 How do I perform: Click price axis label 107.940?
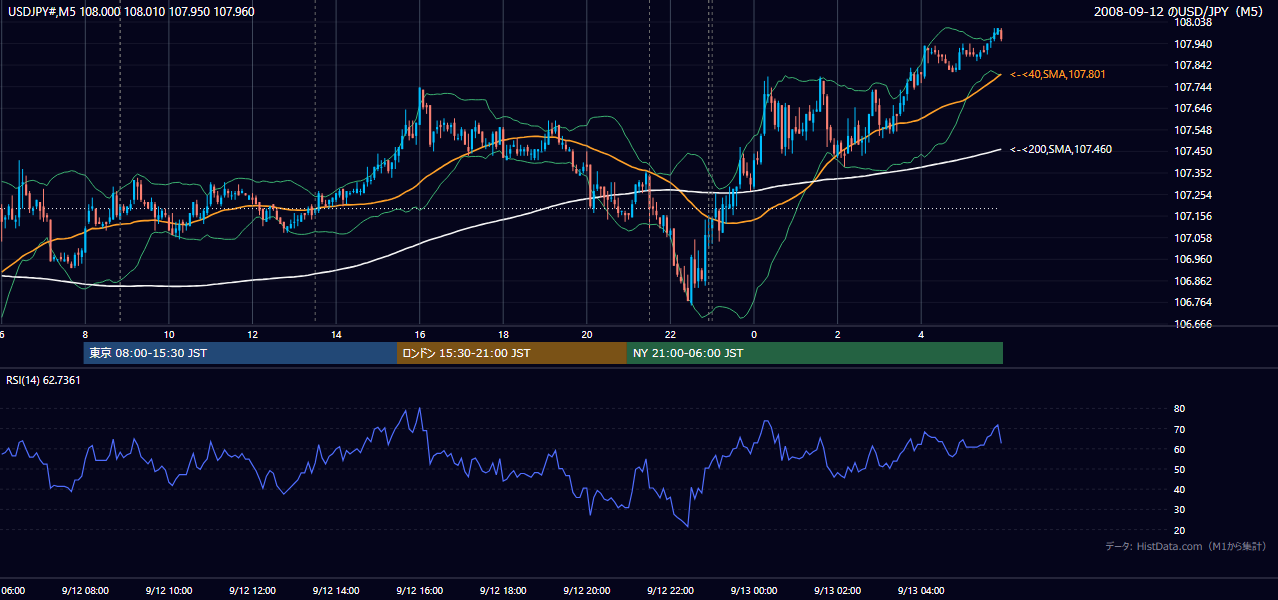[x=1194, y=44]
